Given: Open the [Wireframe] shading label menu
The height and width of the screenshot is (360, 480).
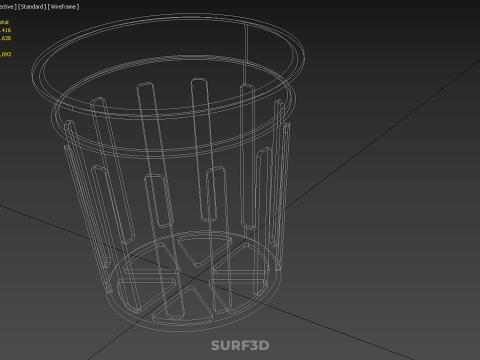Looking at the screenshot, I should tap(64, 7).
